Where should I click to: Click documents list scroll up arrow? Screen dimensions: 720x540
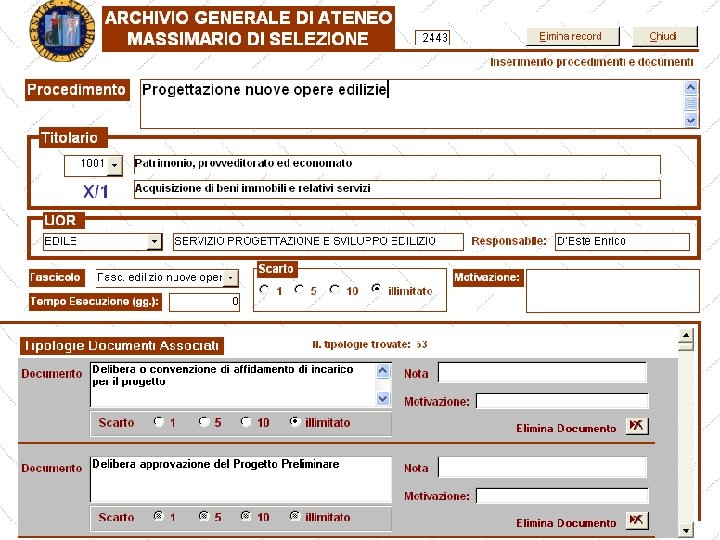[686, 335]
